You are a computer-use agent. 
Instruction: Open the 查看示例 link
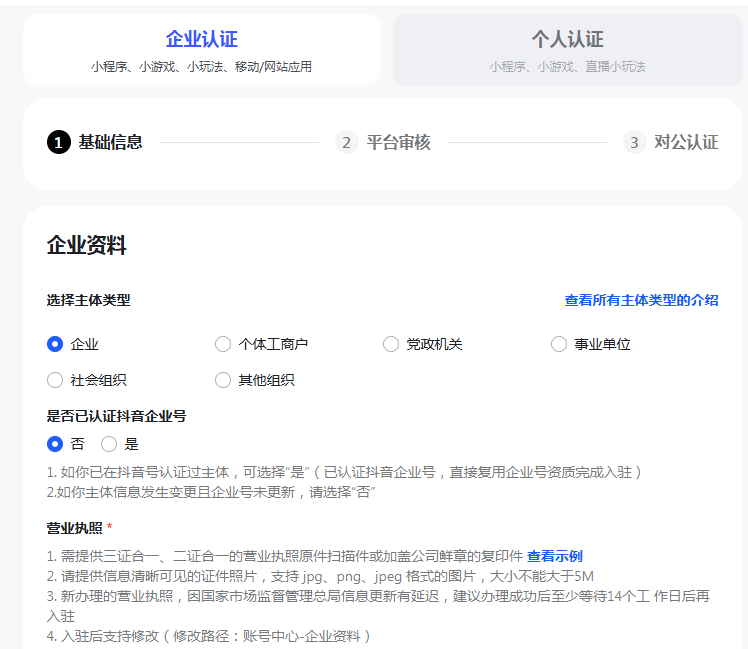point(554,556)
